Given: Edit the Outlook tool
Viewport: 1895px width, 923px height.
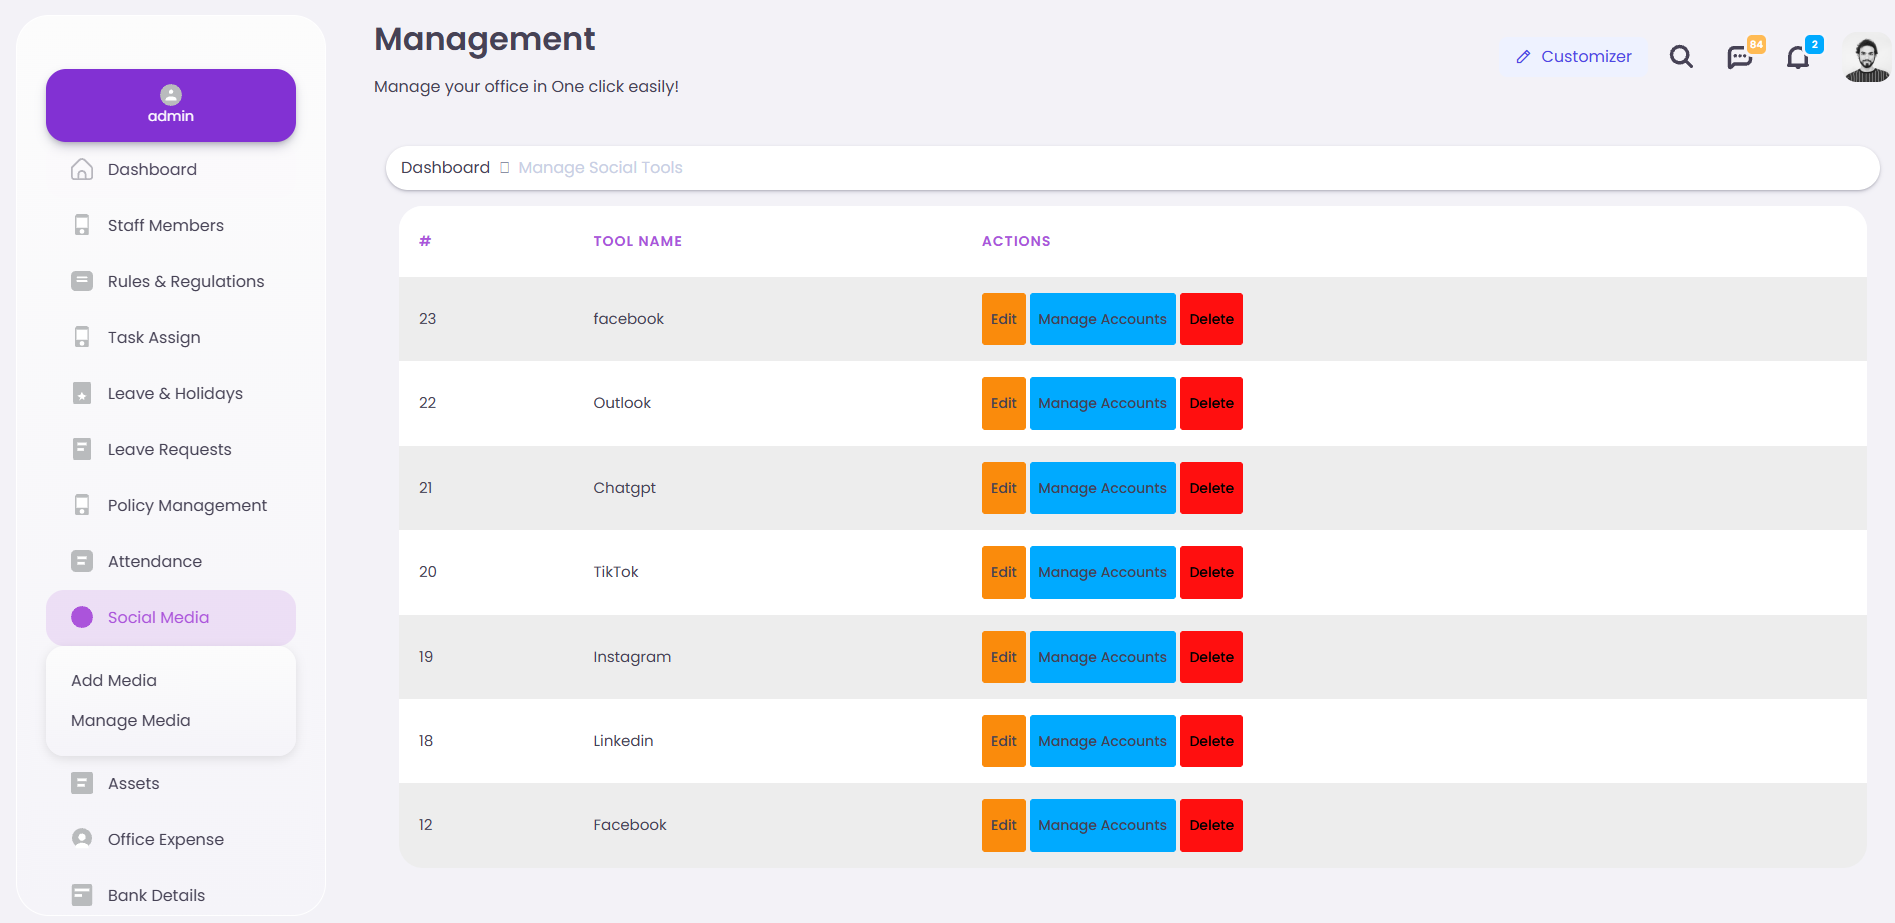Looking at the screenshot, I should pos(1004,403).
